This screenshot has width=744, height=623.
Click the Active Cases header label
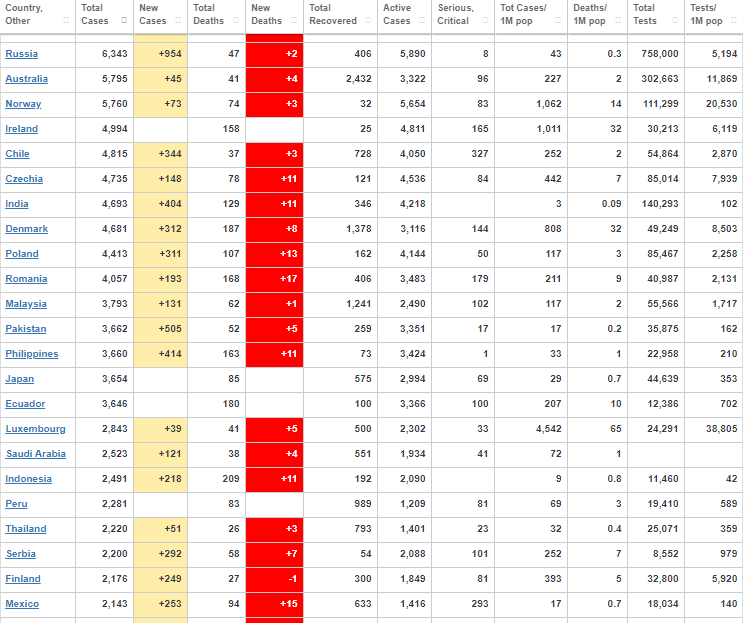(x=397, y=14)
